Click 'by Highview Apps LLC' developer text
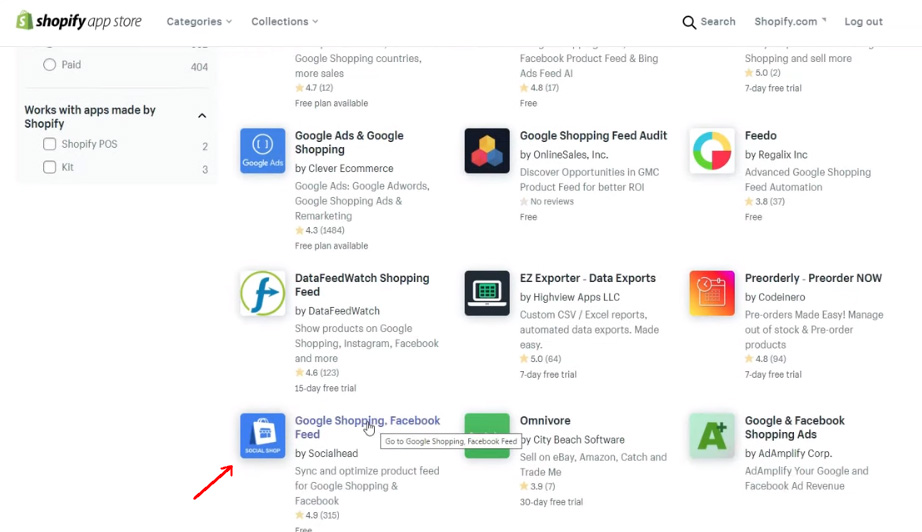This screenshot has width=922, height=532. 570,297
